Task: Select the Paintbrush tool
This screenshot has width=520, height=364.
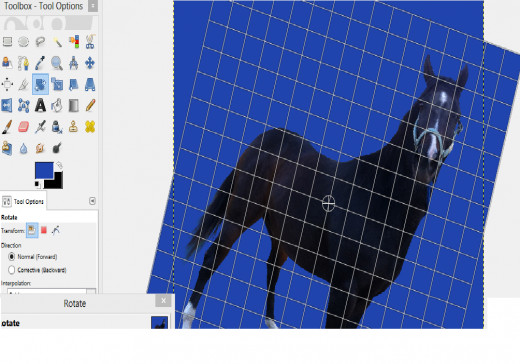Action: [x=7, y=127]
